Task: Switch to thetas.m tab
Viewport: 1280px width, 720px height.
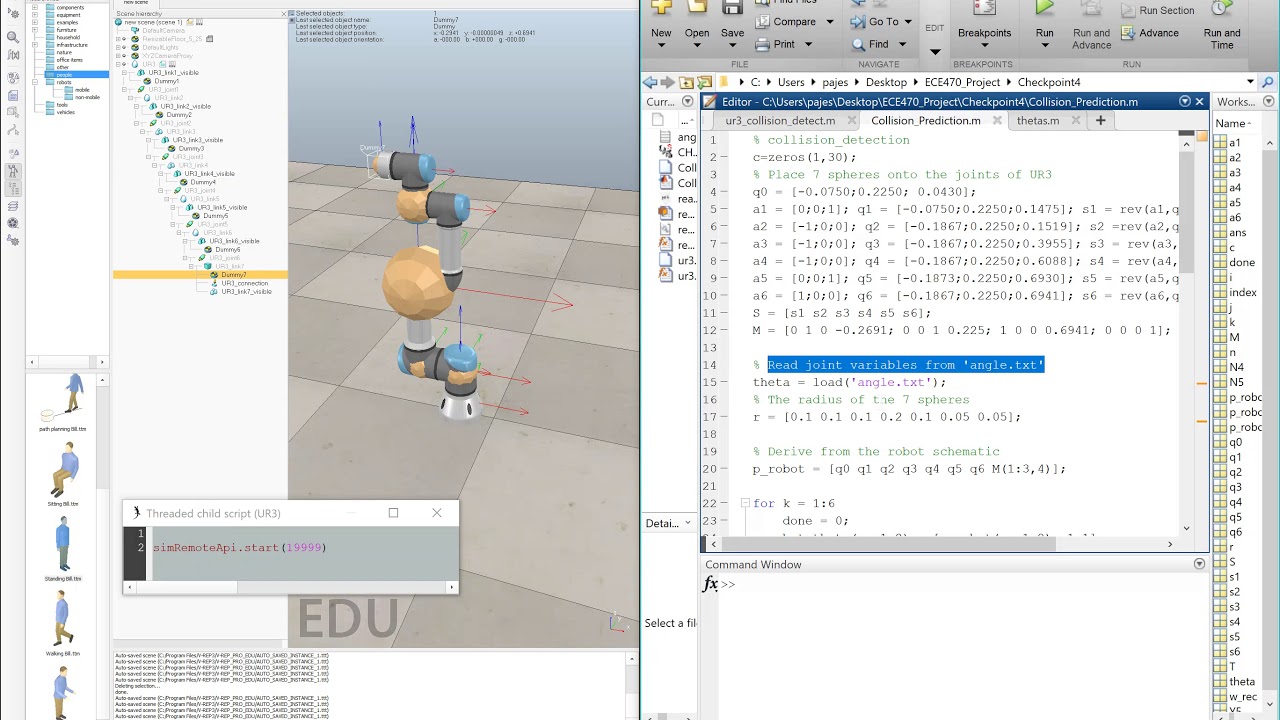Action: (x=1037, y=121)
